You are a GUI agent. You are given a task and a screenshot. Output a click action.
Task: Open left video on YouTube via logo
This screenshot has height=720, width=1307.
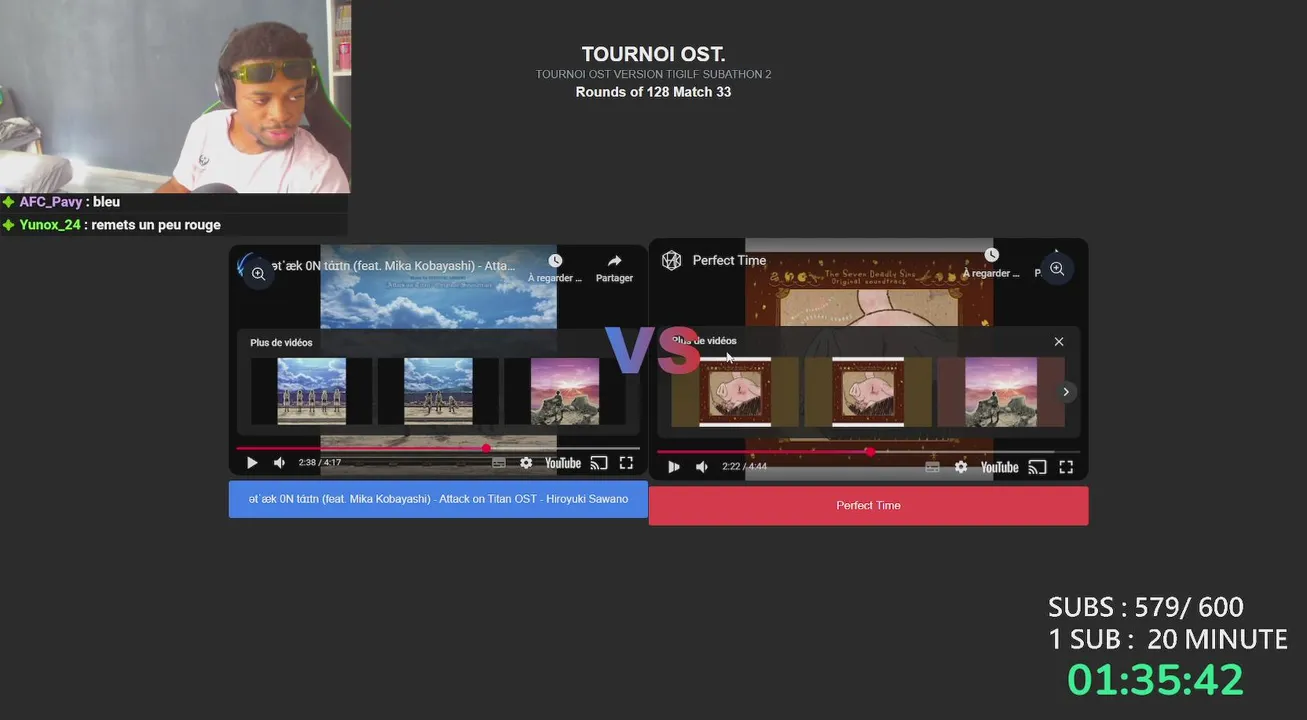coord(563,463)
